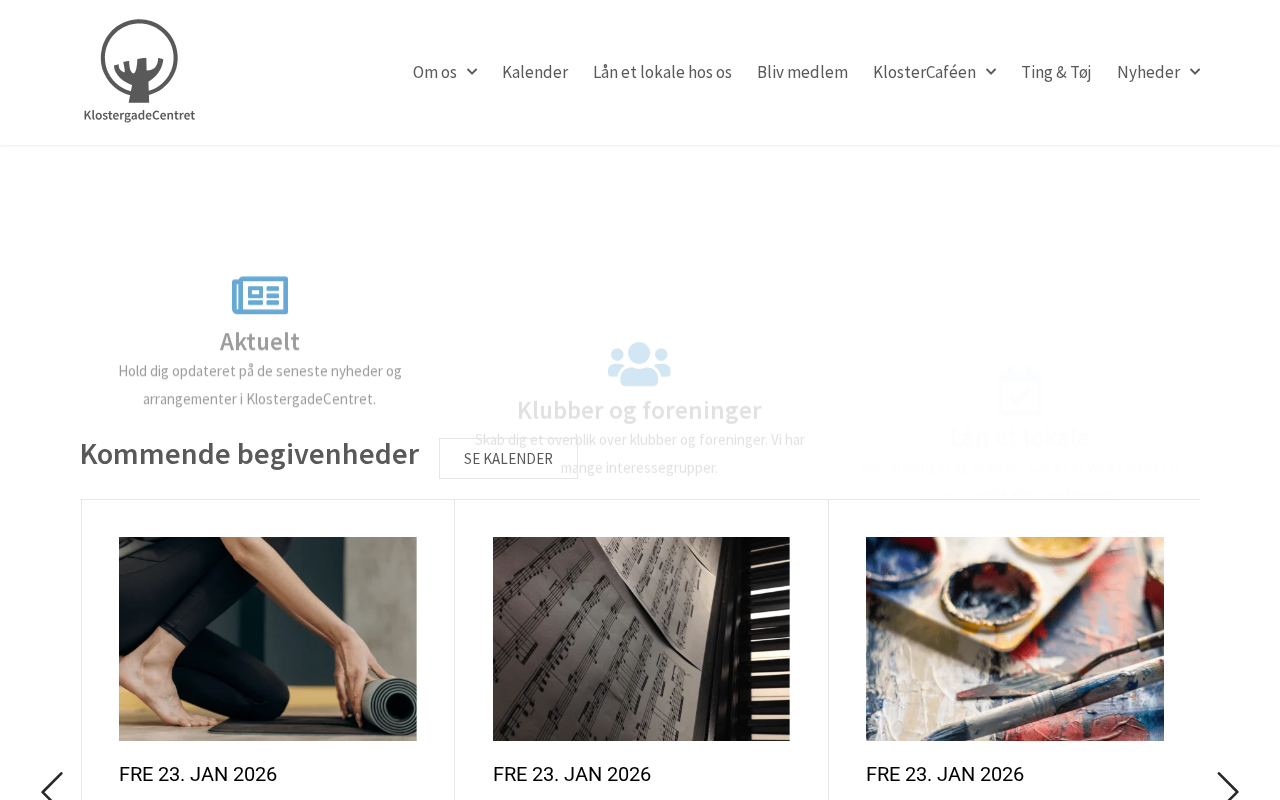Expand the Nyheder dropdown chevron
The image size is (1280, 800).
click(1195, 72)
